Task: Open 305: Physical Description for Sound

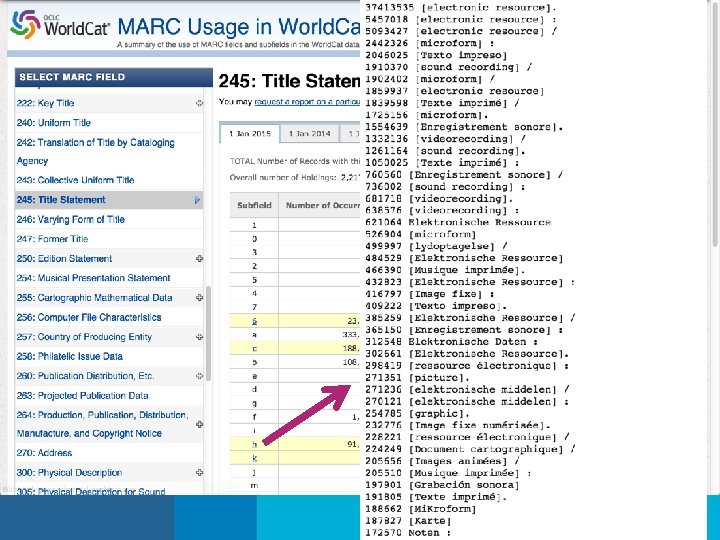Action: tap(91, 491)
